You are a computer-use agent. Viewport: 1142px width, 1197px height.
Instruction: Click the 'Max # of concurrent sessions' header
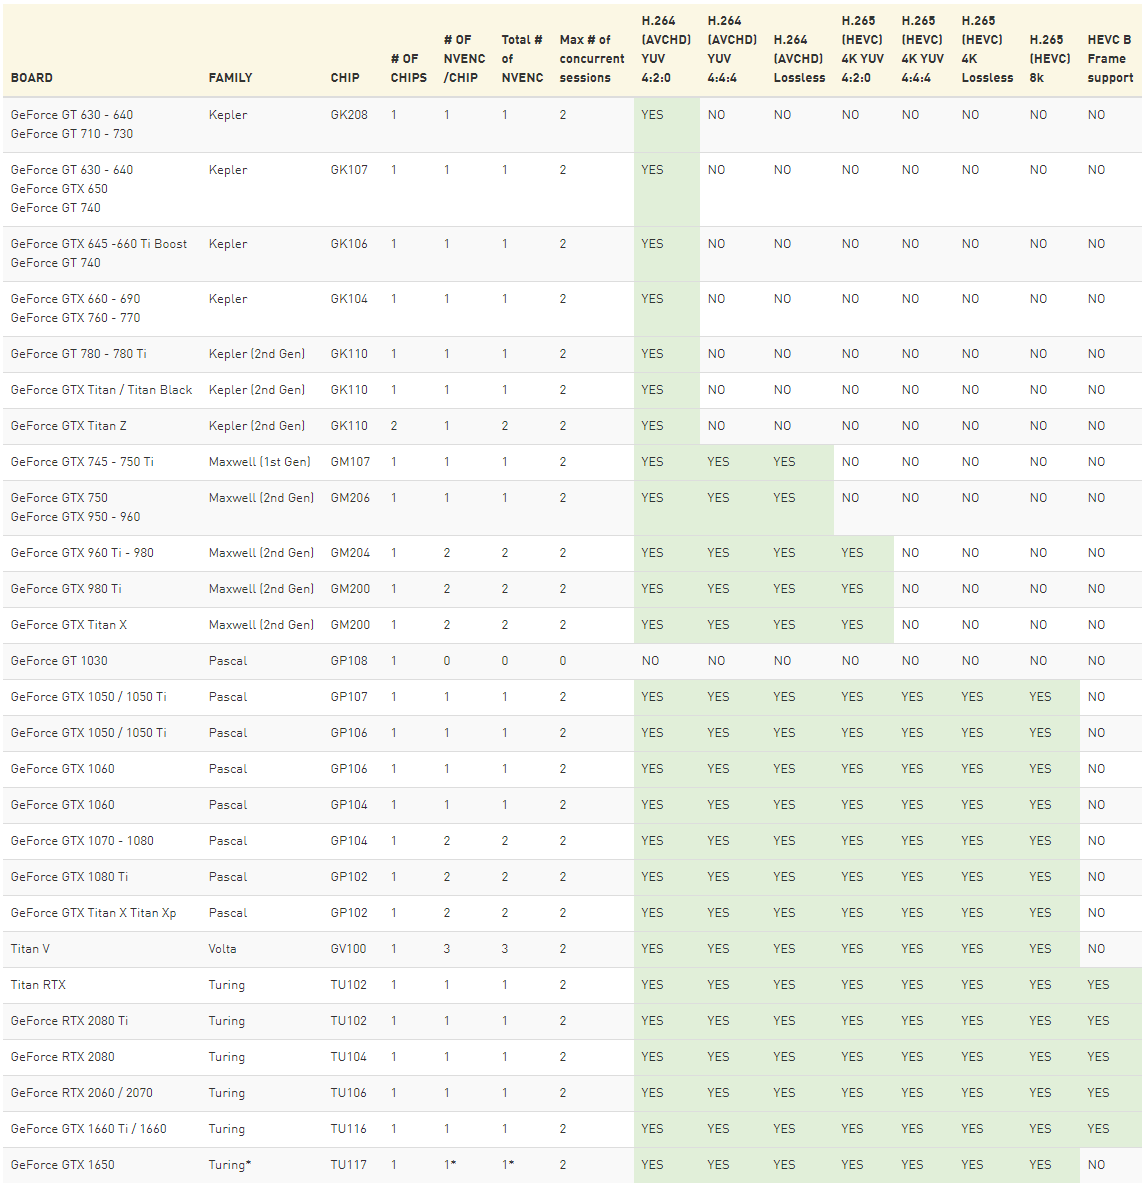591,59
